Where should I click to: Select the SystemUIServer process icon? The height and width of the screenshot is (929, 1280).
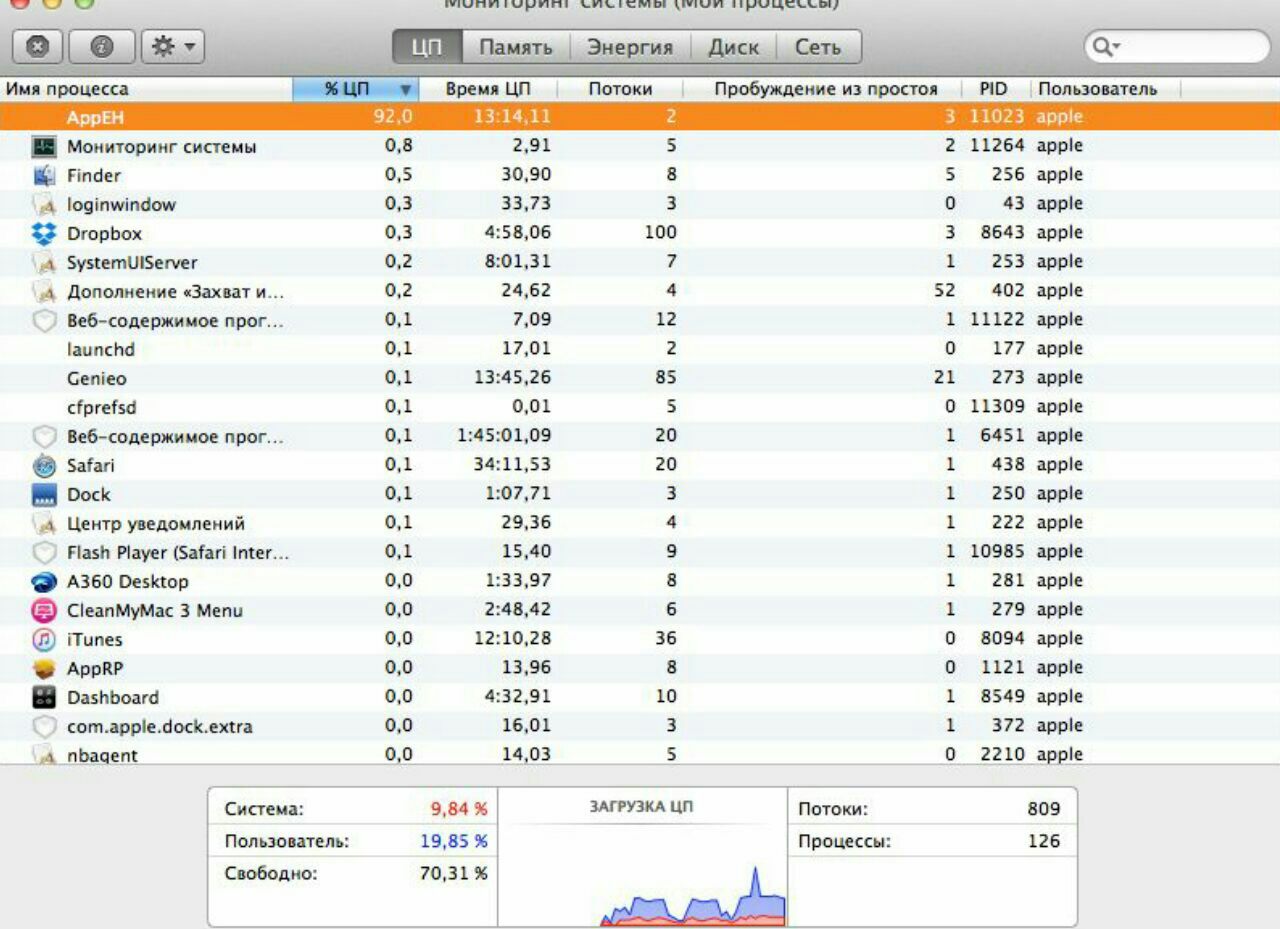tap(44, 263)
